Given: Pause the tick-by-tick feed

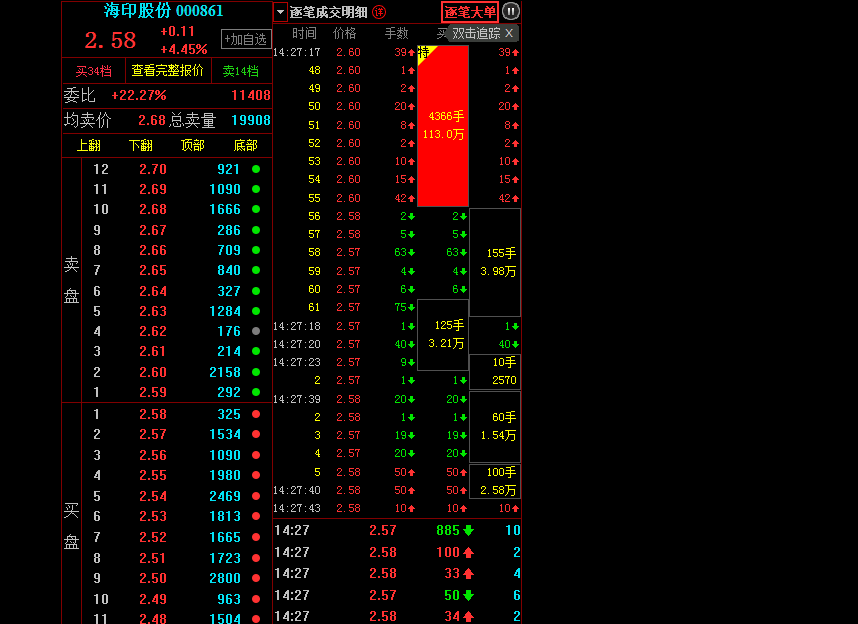Looking at the screenshot, I should tap(510, 11).
